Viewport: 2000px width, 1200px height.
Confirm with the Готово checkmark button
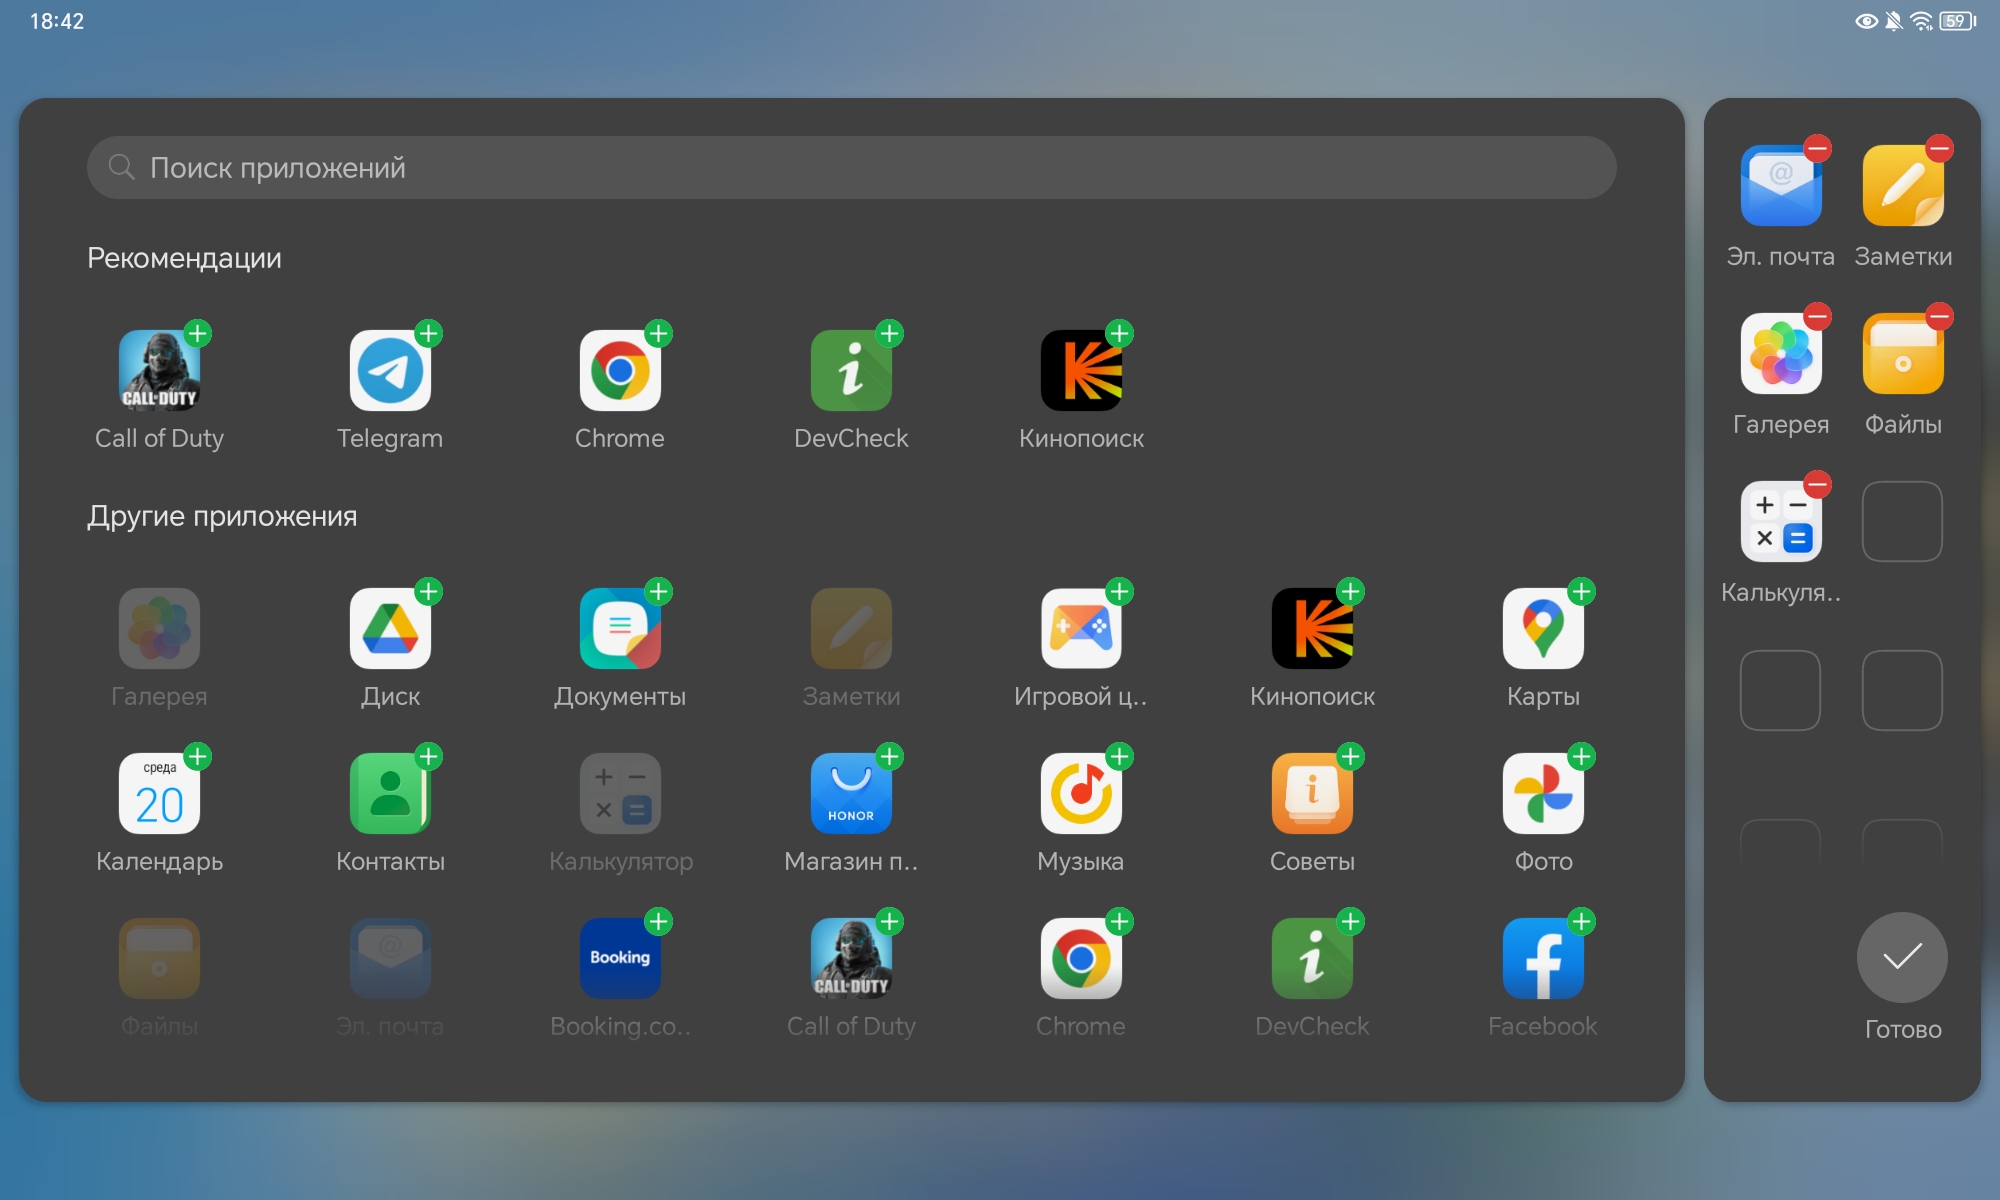point(1902,958)
